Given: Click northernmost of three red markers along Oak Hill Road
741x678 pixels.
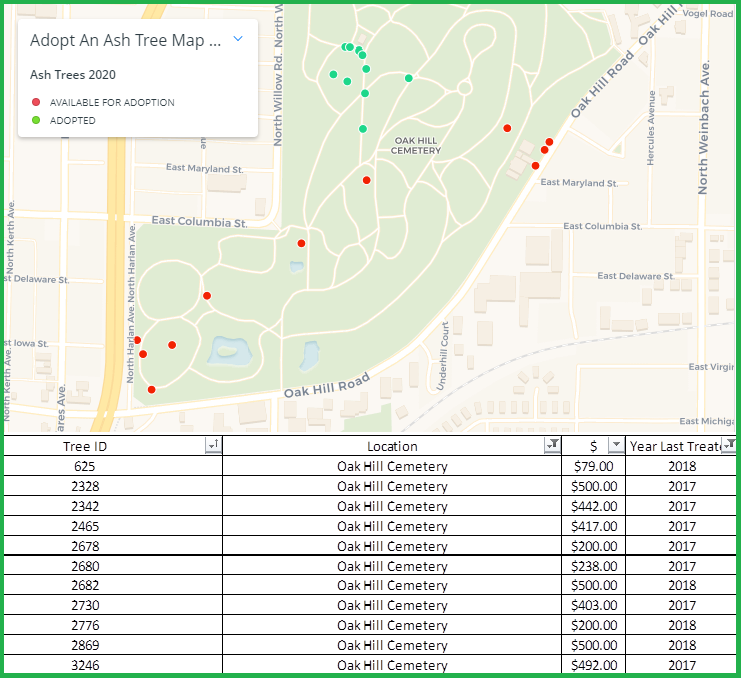Looking at the screenshot, I should [x=549, y=142].
